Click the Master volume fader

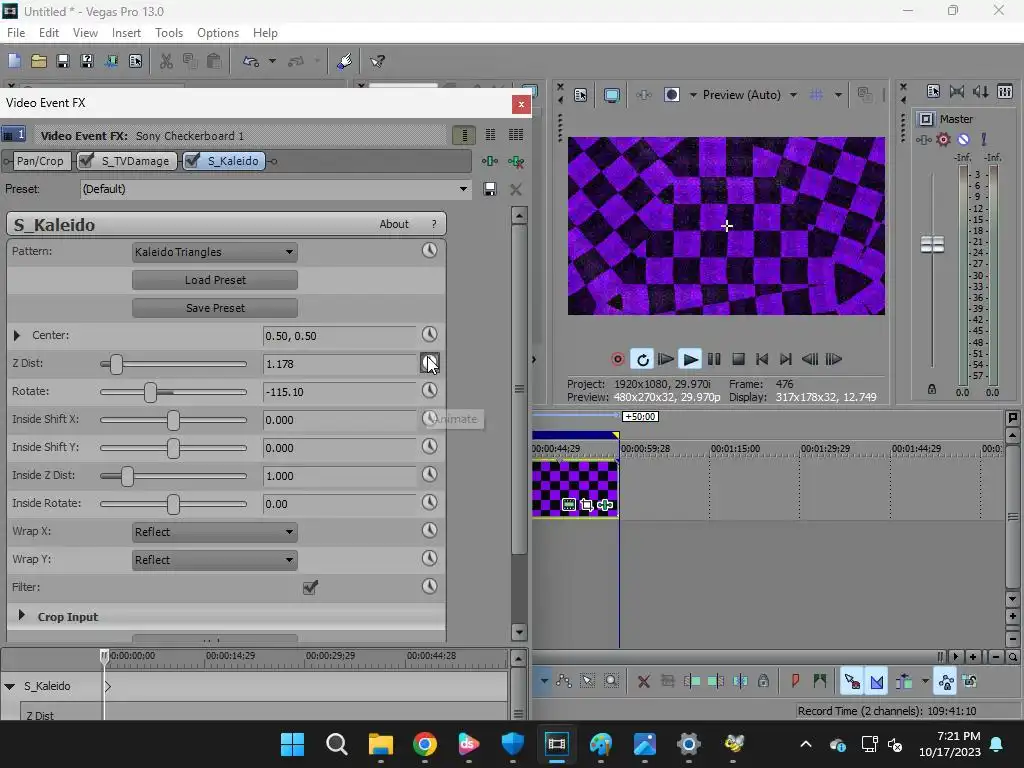click(x=932, y=245)
